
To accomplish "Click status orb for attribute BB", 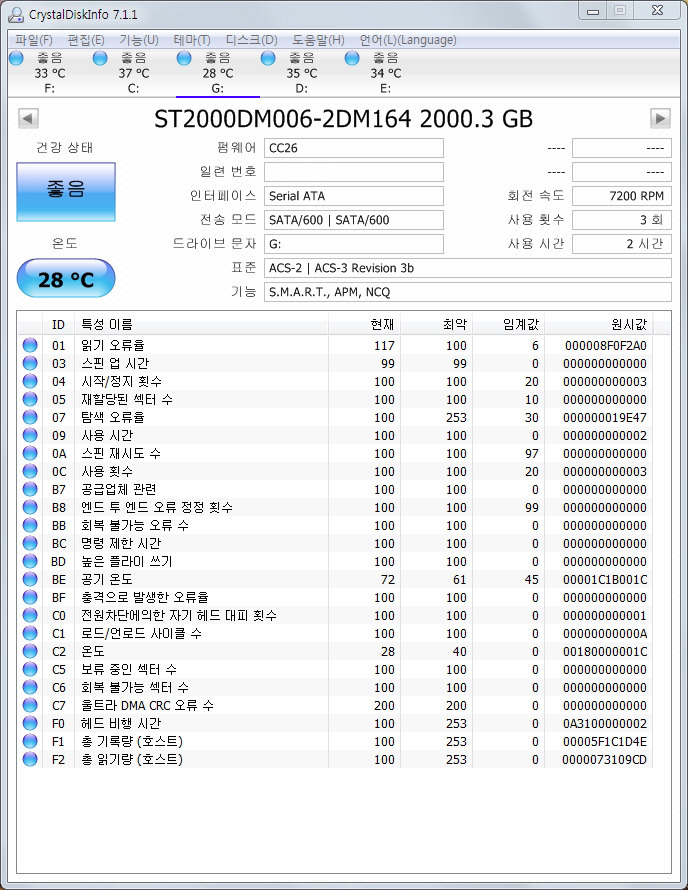I will tap(30, 525).
